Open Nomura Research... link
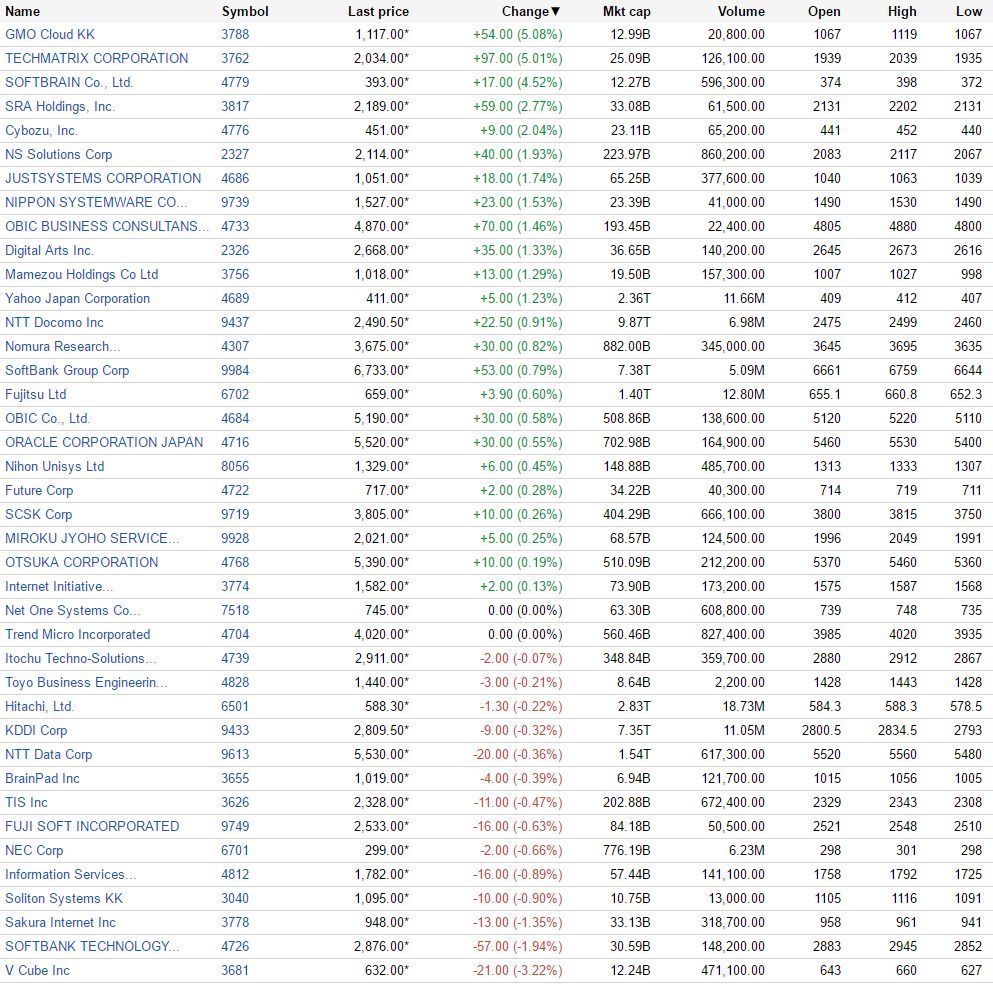Screen dimensions: 993x984 pos(63,347)
